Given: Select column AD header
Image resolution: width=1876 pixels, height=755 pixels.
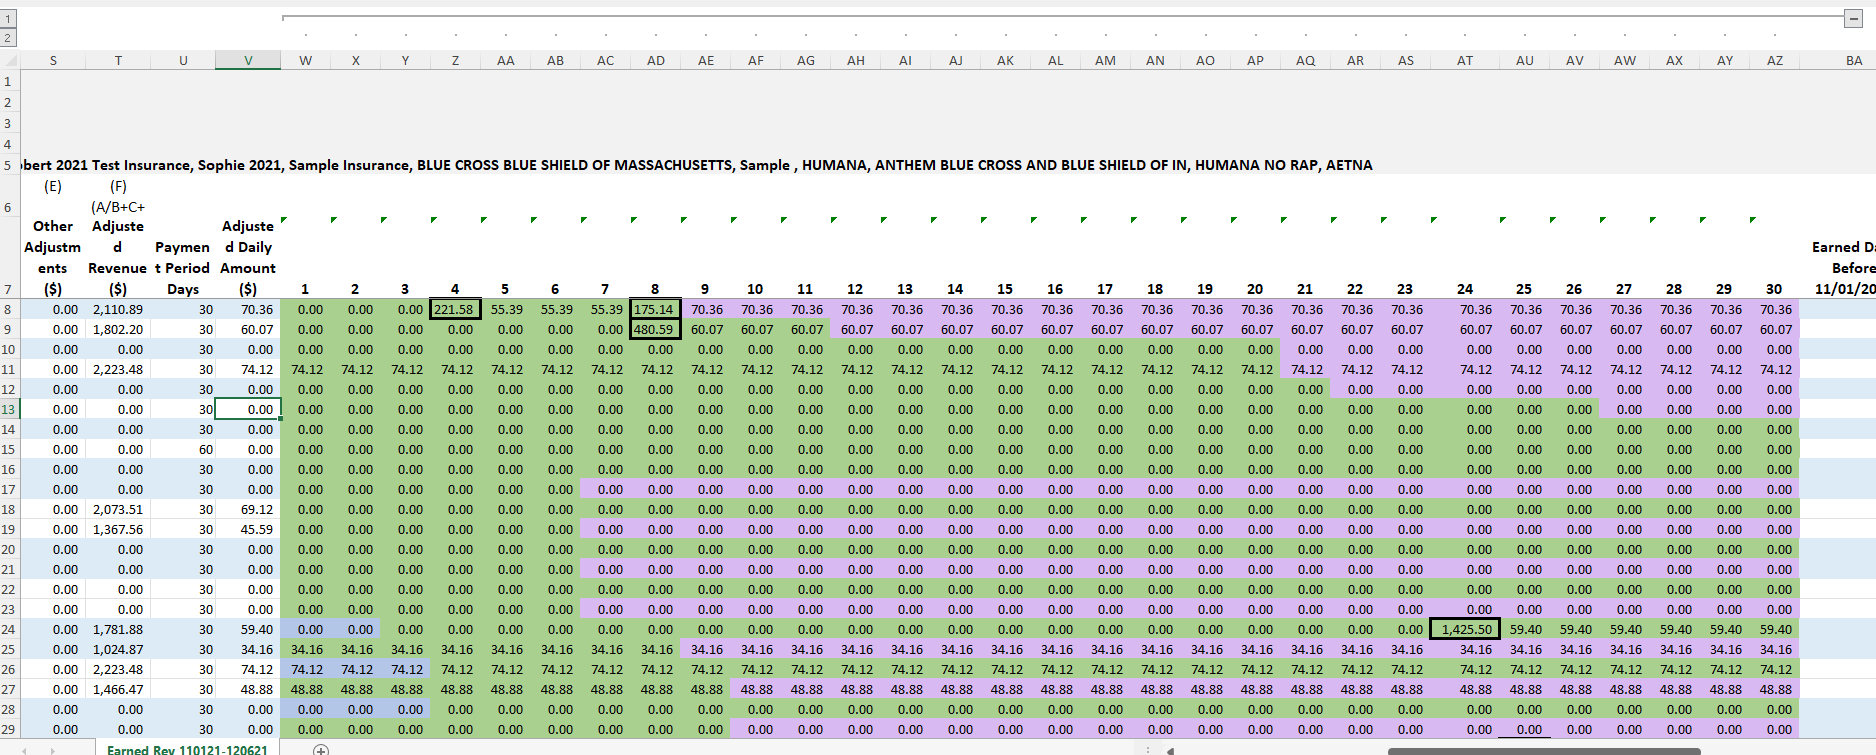Looking at the screenshot, I should [656, 61].
